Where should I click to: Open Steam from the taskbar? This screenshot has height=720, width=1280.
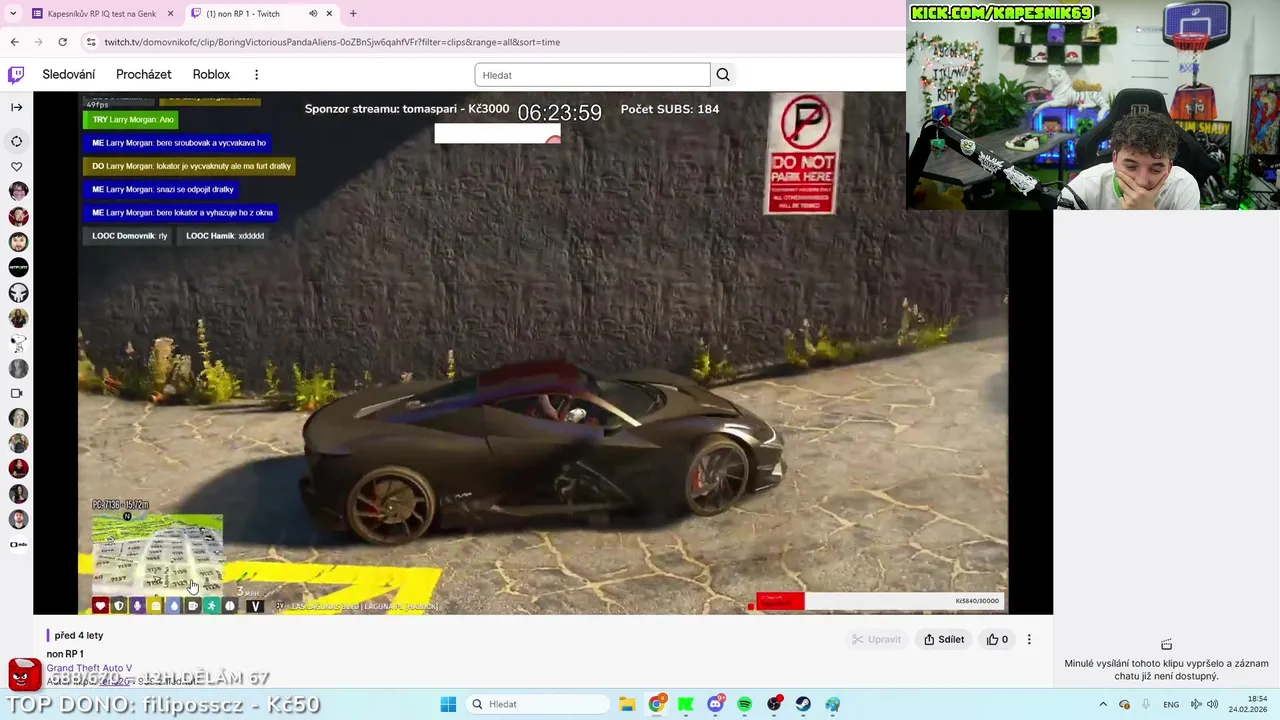coord(803,704)
